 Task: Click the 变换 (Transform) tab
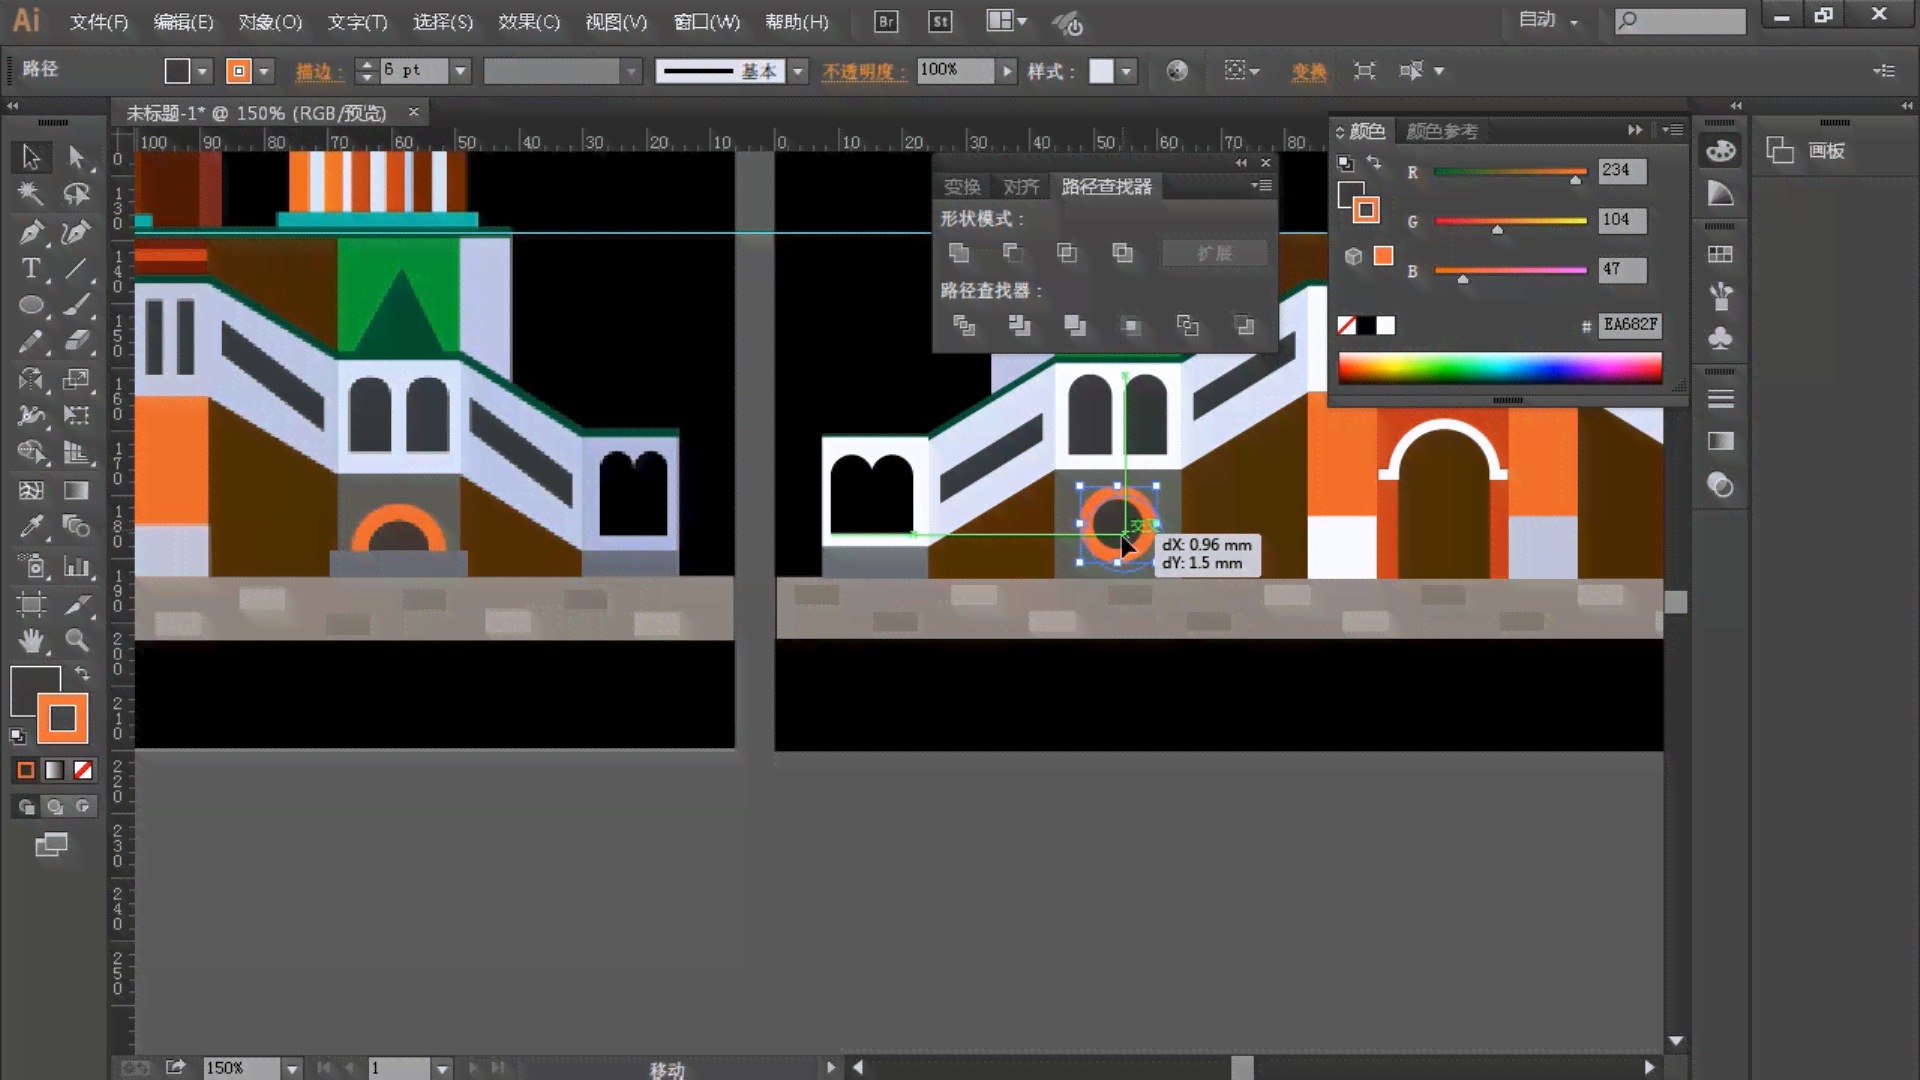(963, 186)
